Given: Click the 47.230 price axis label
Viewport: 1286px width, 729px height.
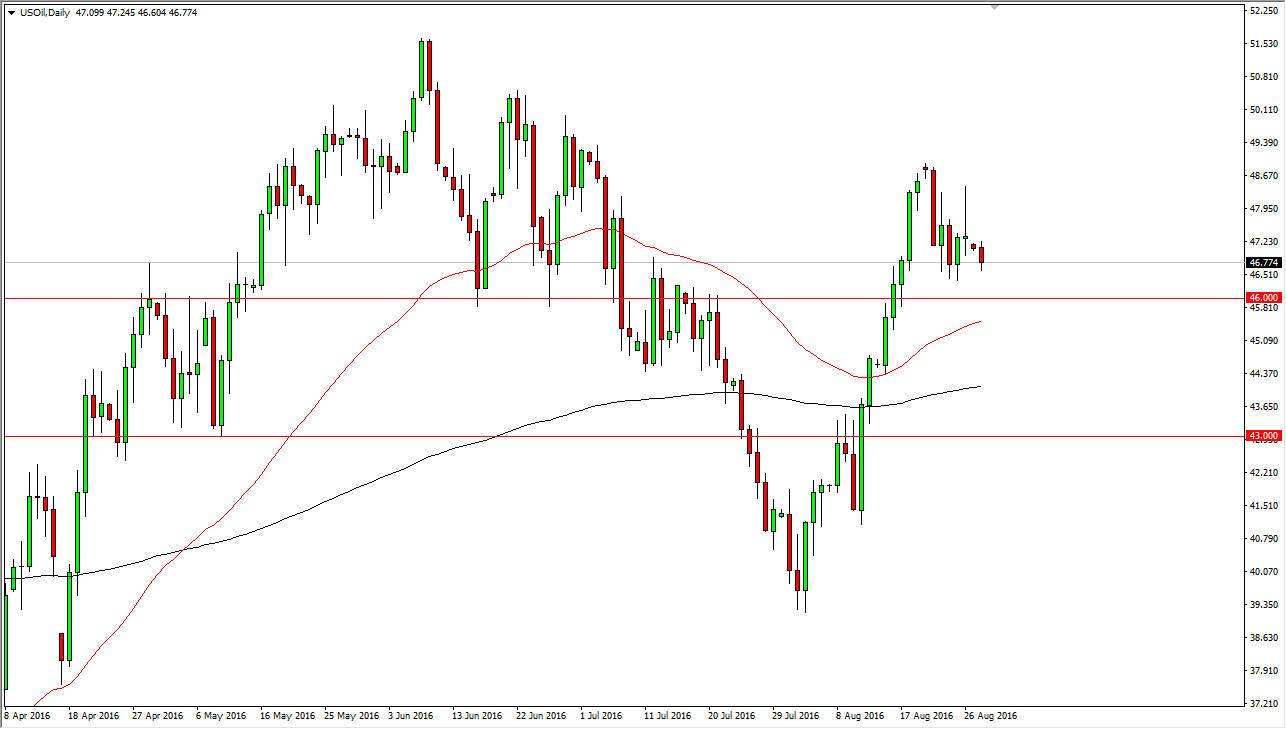Looking at the screenshot, I should click(1264, 242).
